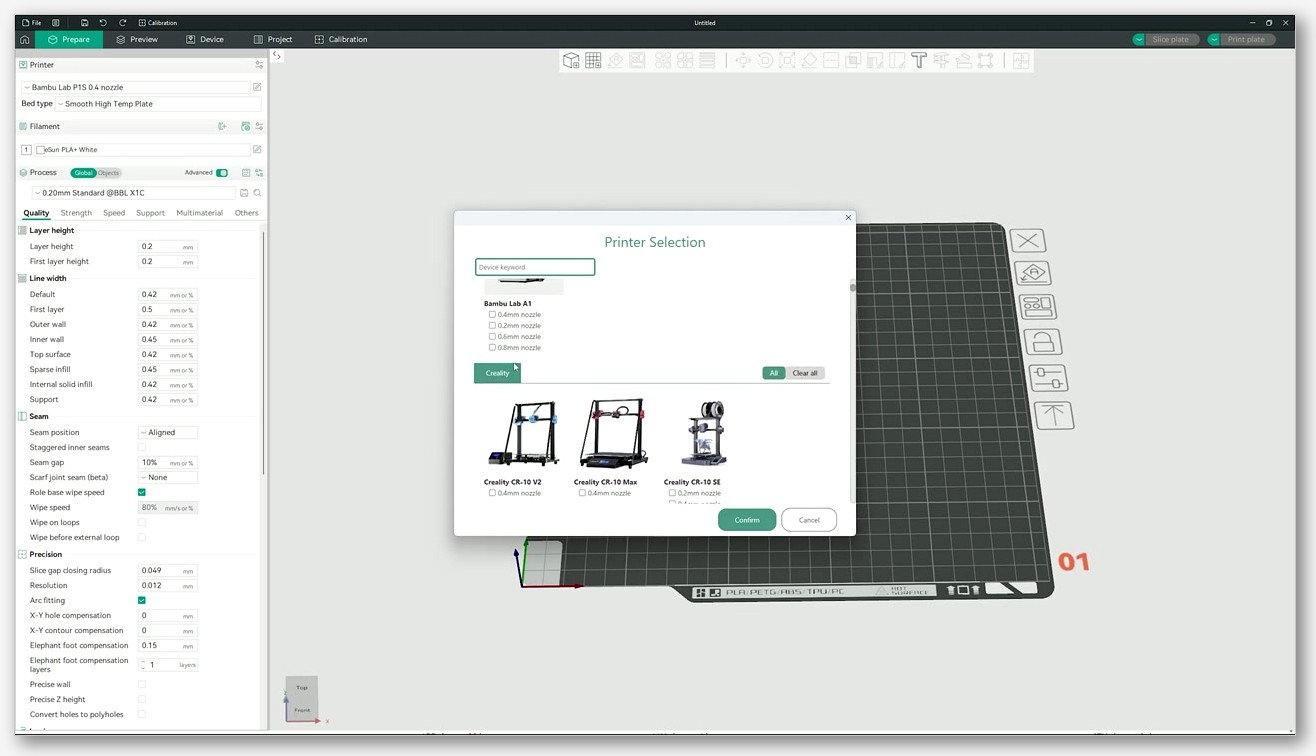Click the home icon in top bar
This screenshot has height=756, width=1316.
pyautogui.click(x=25, y=39)
